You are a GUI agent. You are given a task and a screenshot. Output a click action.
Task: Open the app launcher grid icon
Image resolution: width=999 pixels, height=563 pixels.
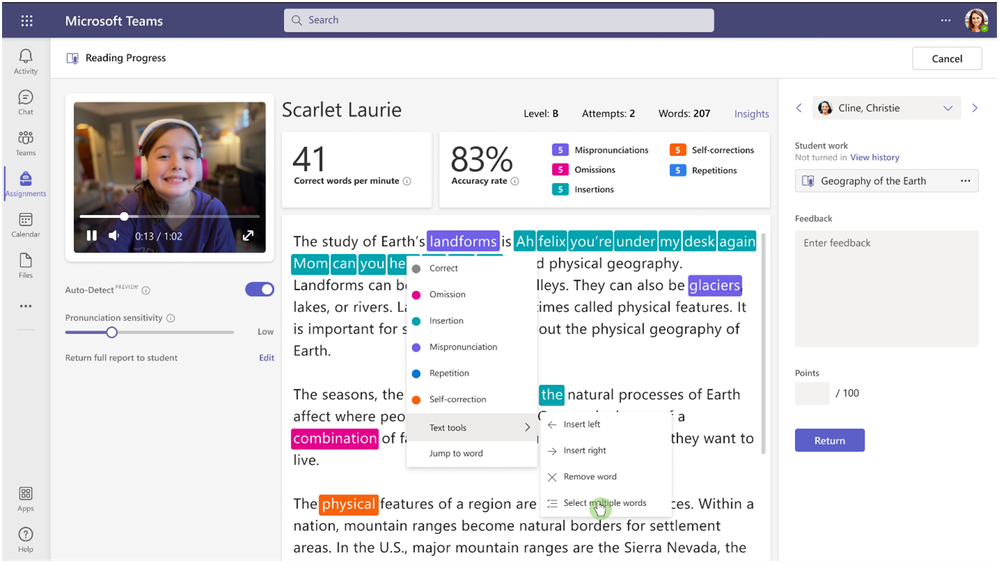pos(27,21)
